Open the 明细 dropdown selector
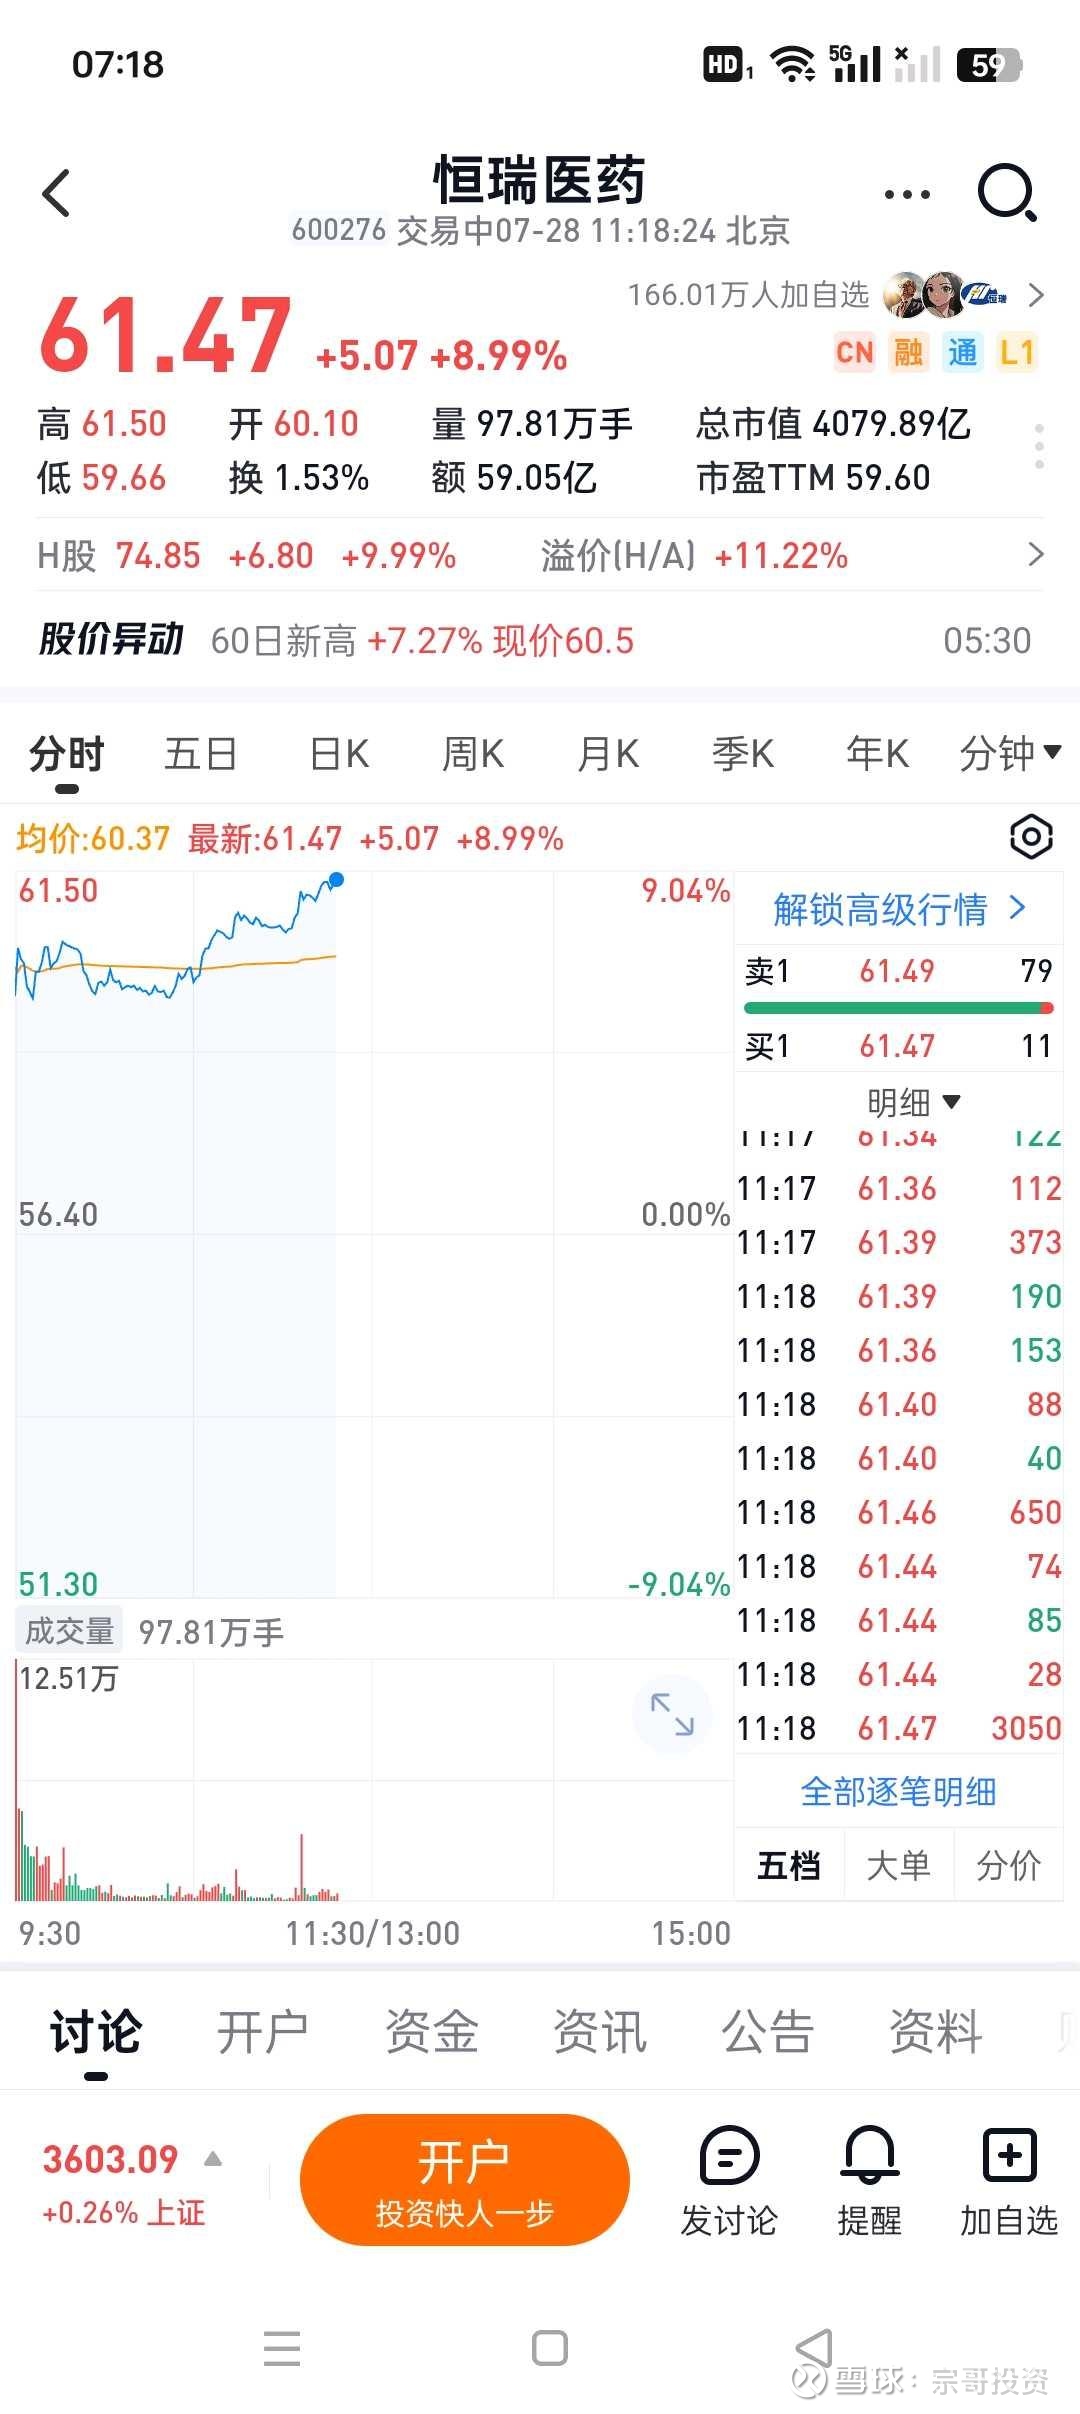The image size is (1080, 2414). 913,1102
